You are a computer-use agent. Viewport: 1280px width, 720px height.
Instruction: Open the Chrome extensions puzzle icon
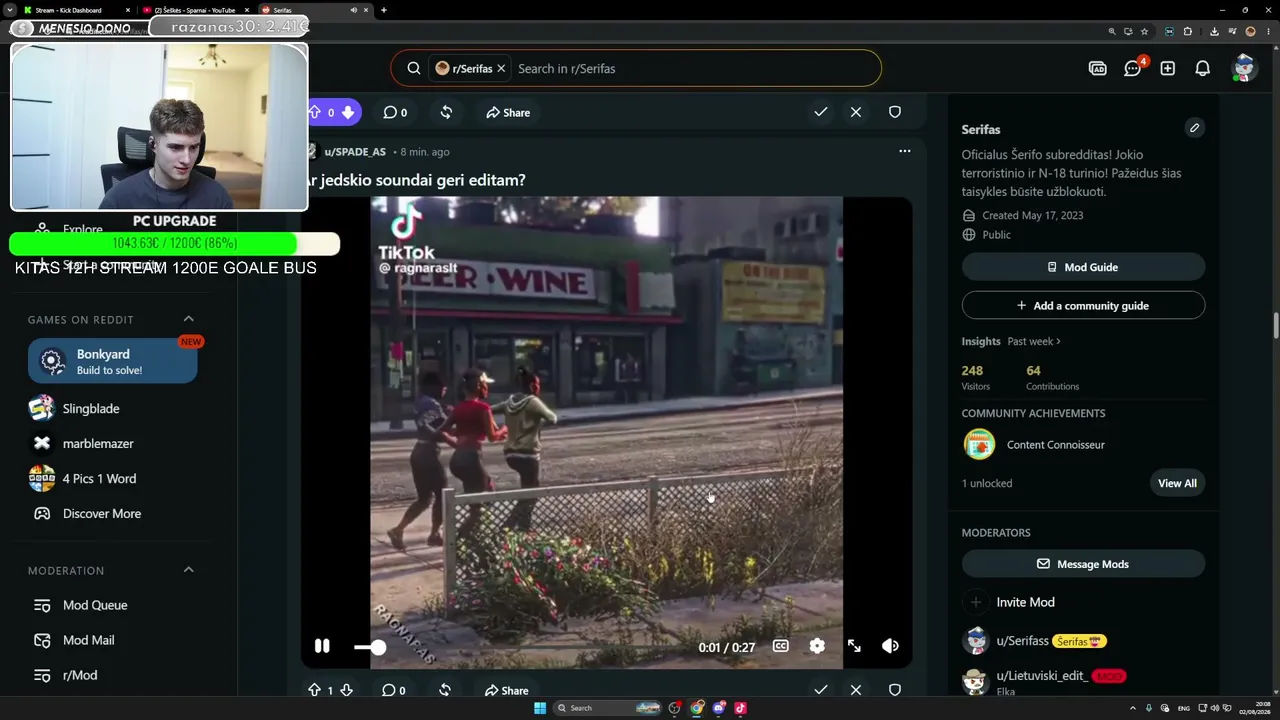[1188, 31]
